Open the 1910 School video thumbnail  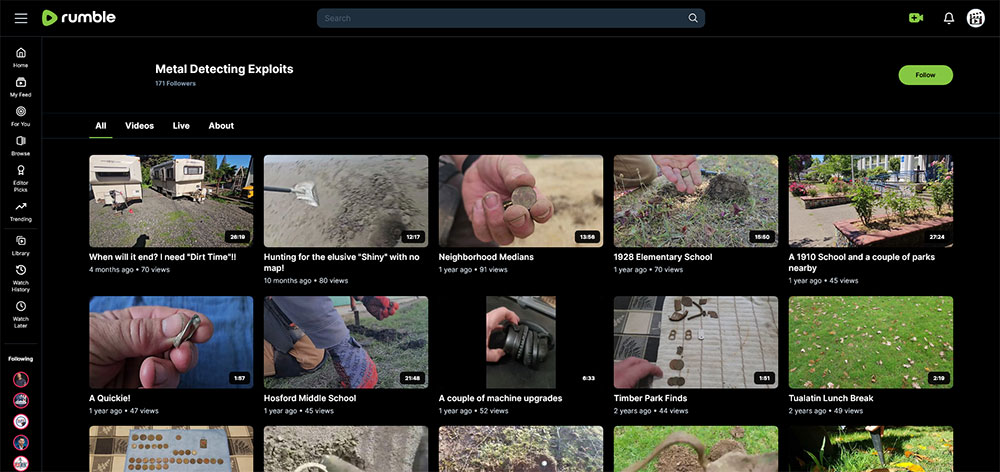[871, 201]
